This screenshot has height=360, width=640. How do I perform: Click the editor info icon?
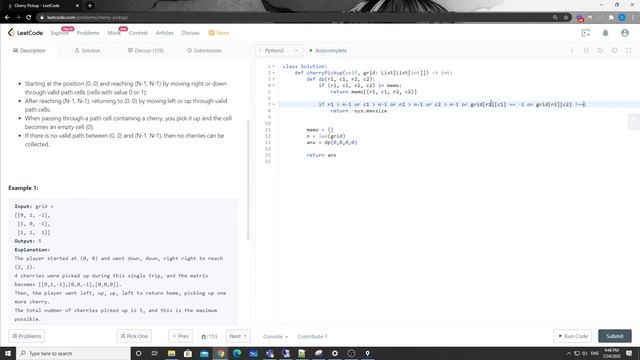pos(572,51)
